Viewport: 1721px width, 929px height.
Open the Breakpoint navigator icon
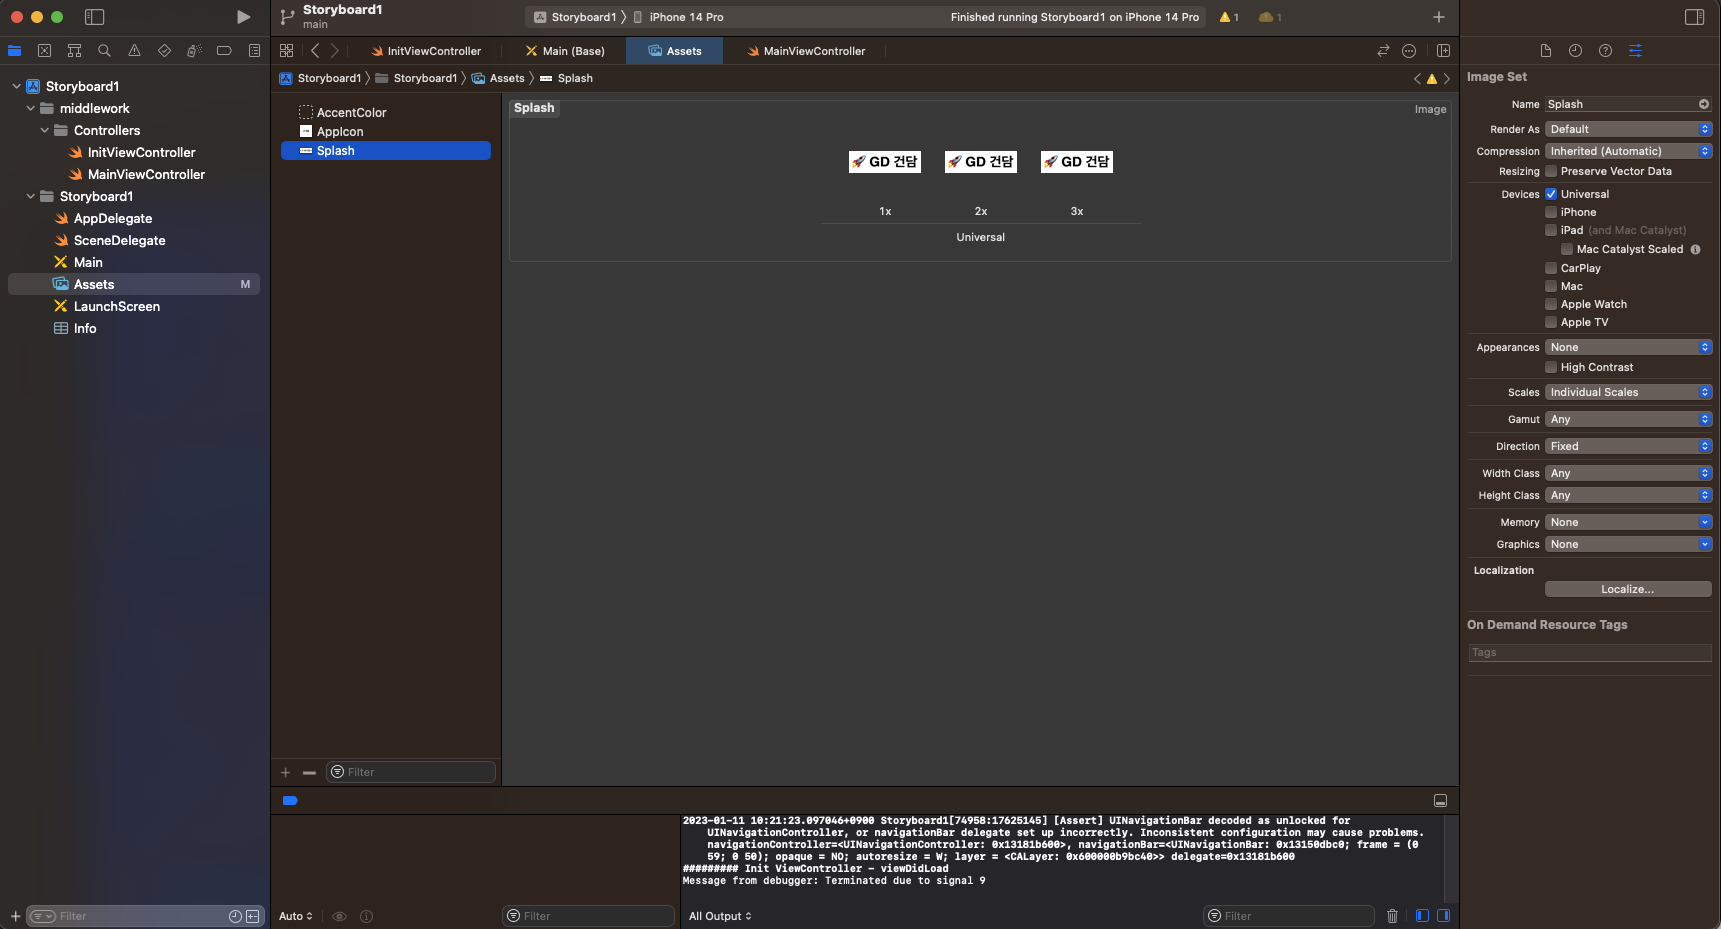click(224, 51)
